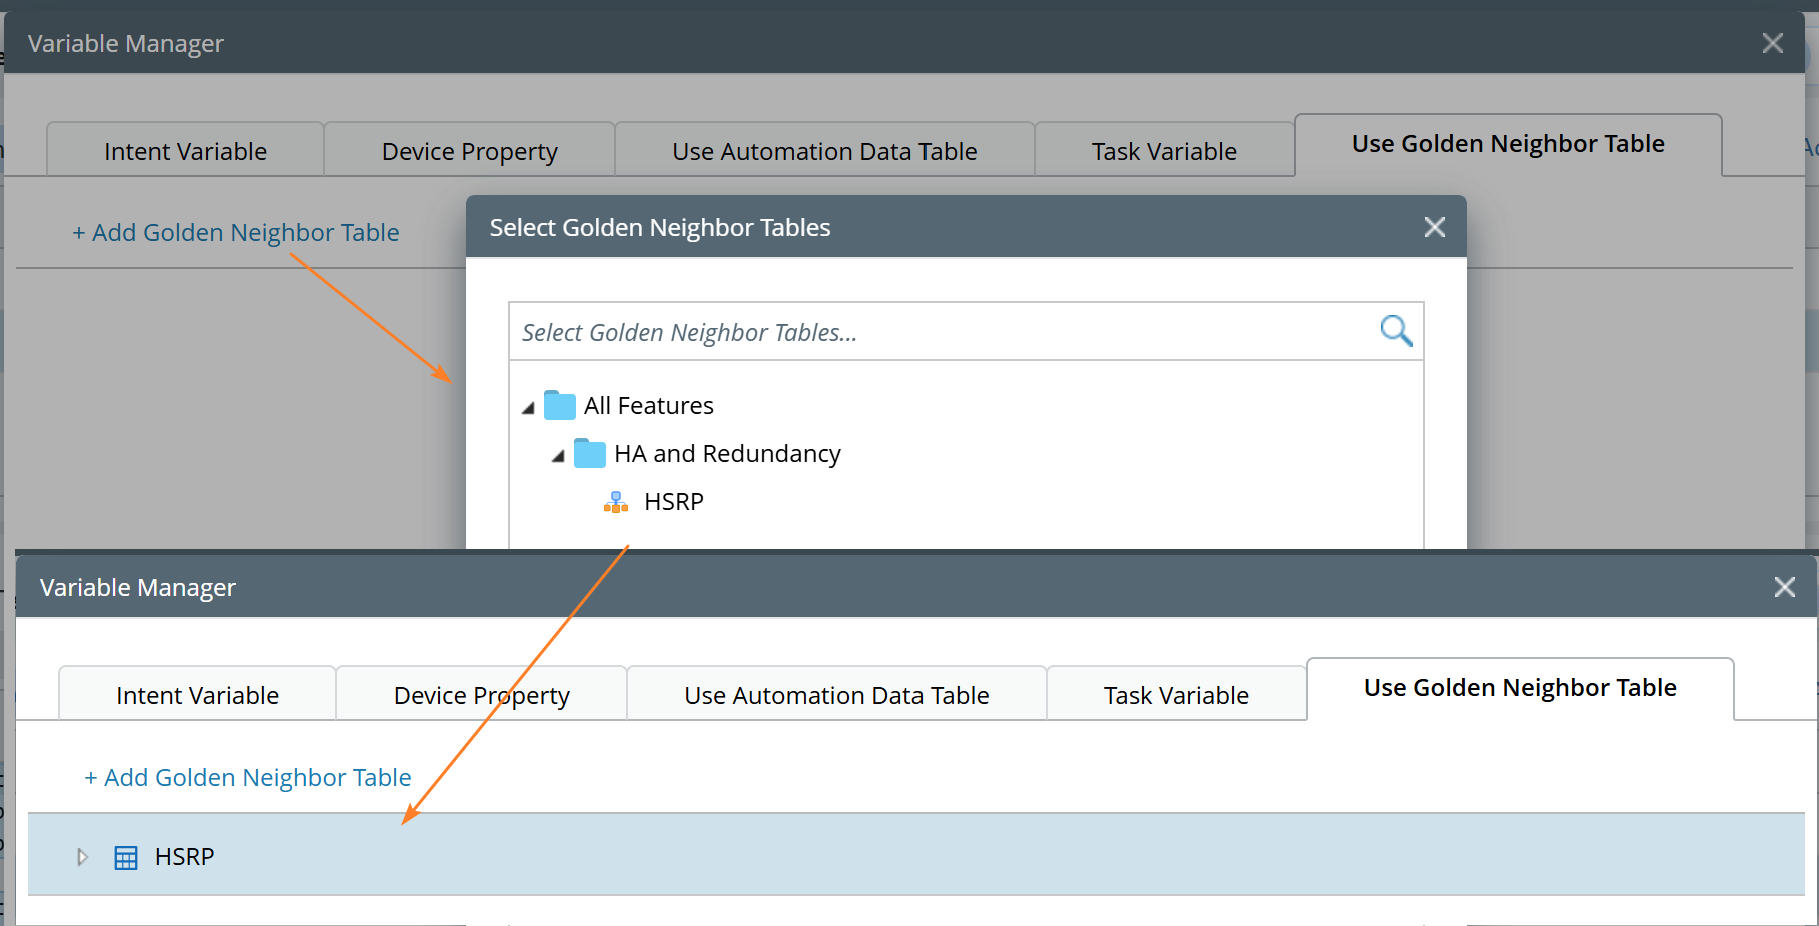This screenshot has height=926, width=1819.
Task: Click the search magnifier icon
Action: click(x=1396, y=331)
